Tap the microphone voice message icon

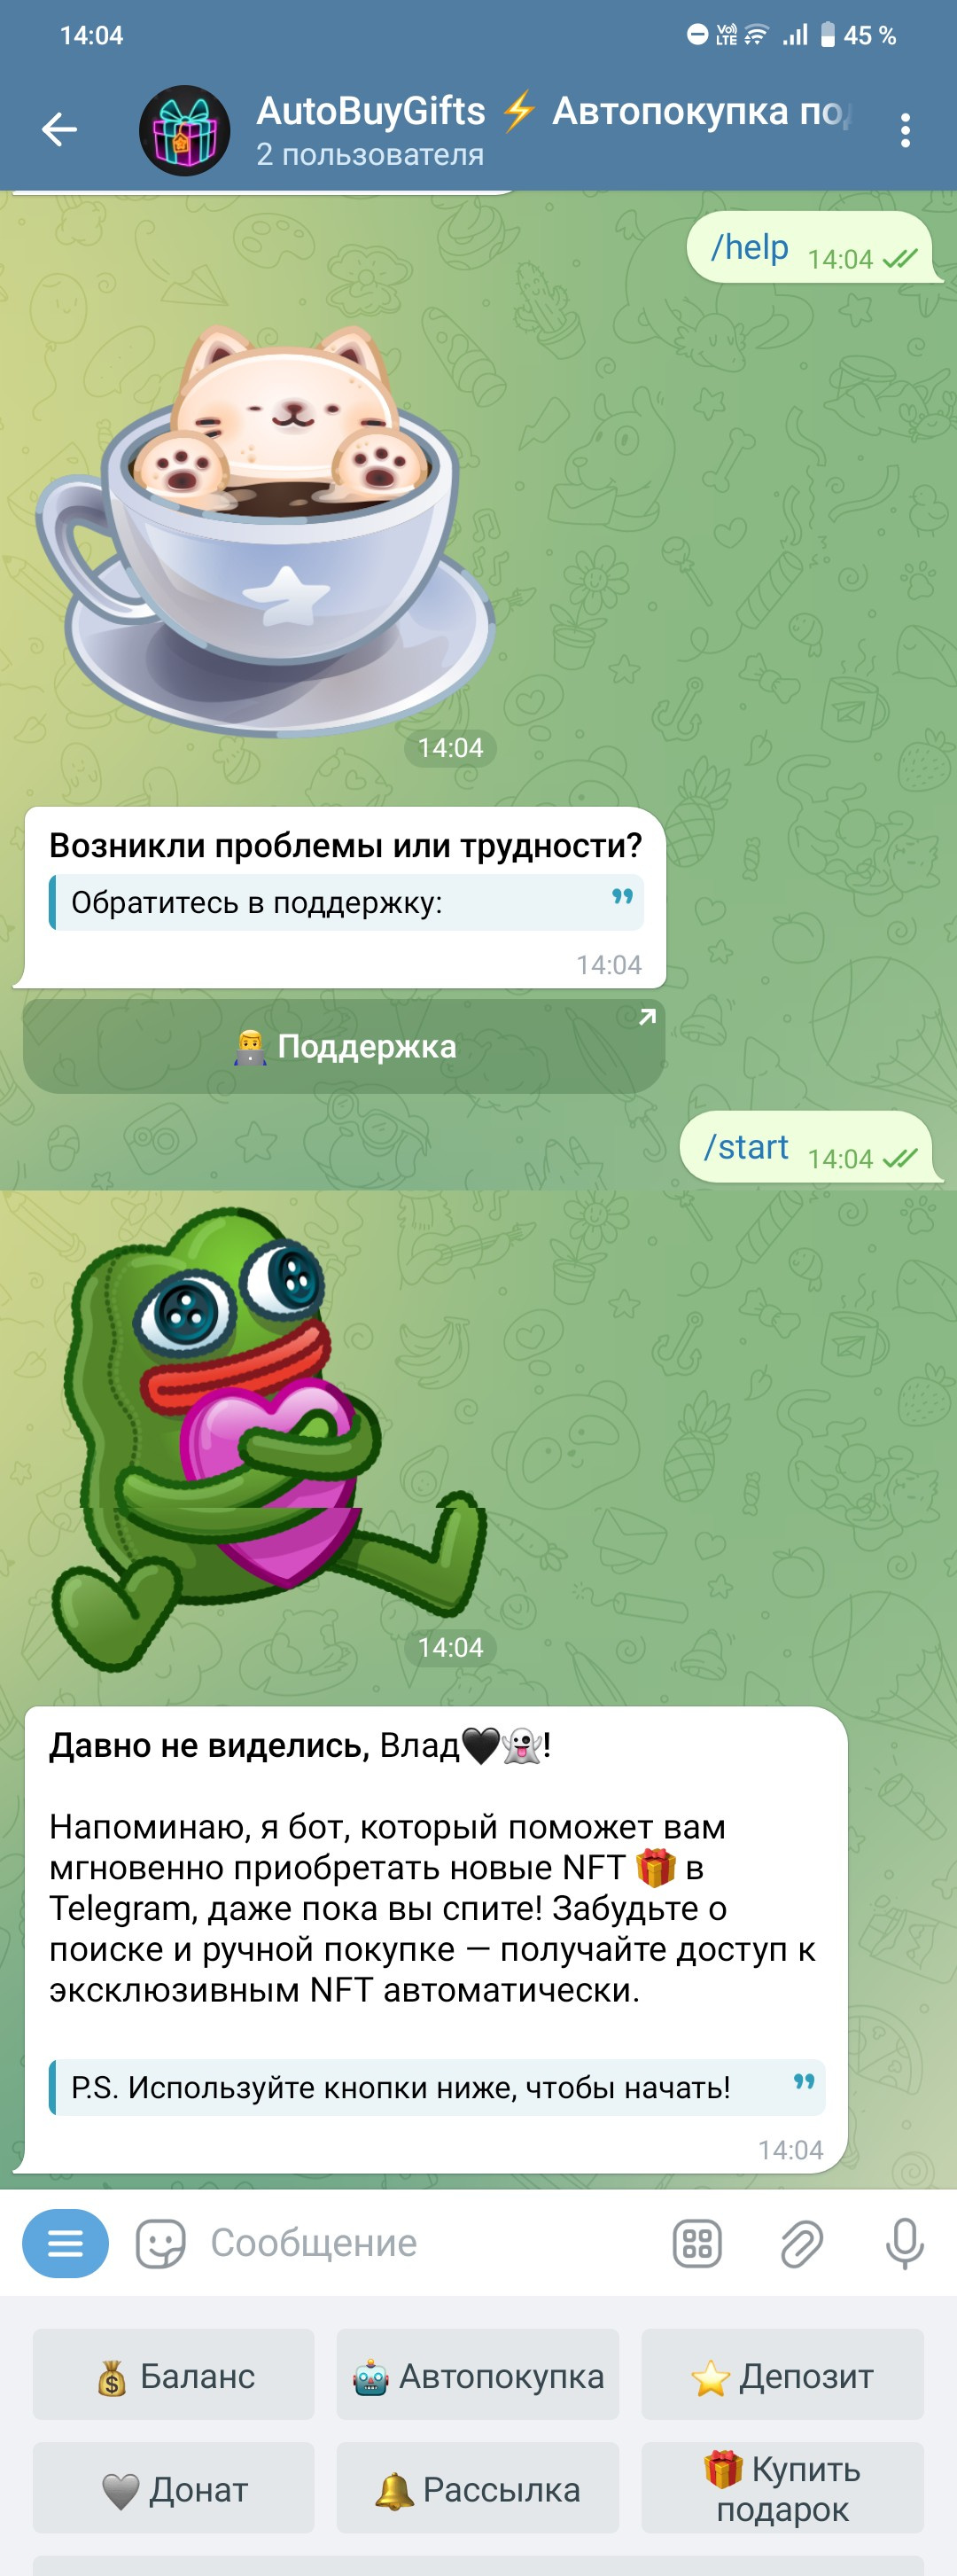pyautogui.click(x=905, y=2243)
